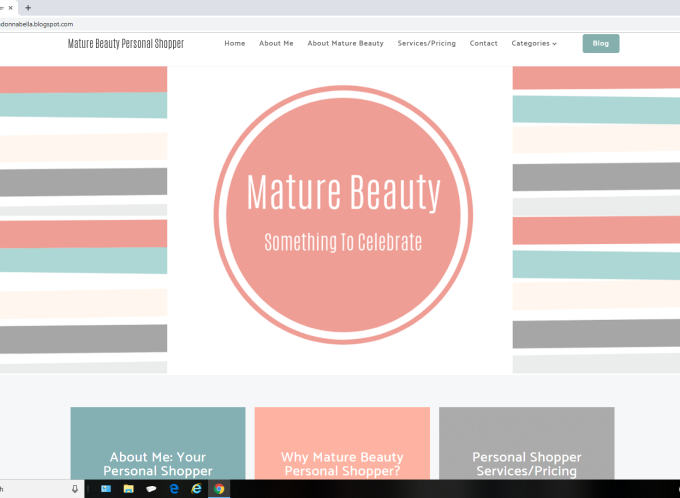Click the Mature Beauty Personal Shopper site title

pos(126,43)
